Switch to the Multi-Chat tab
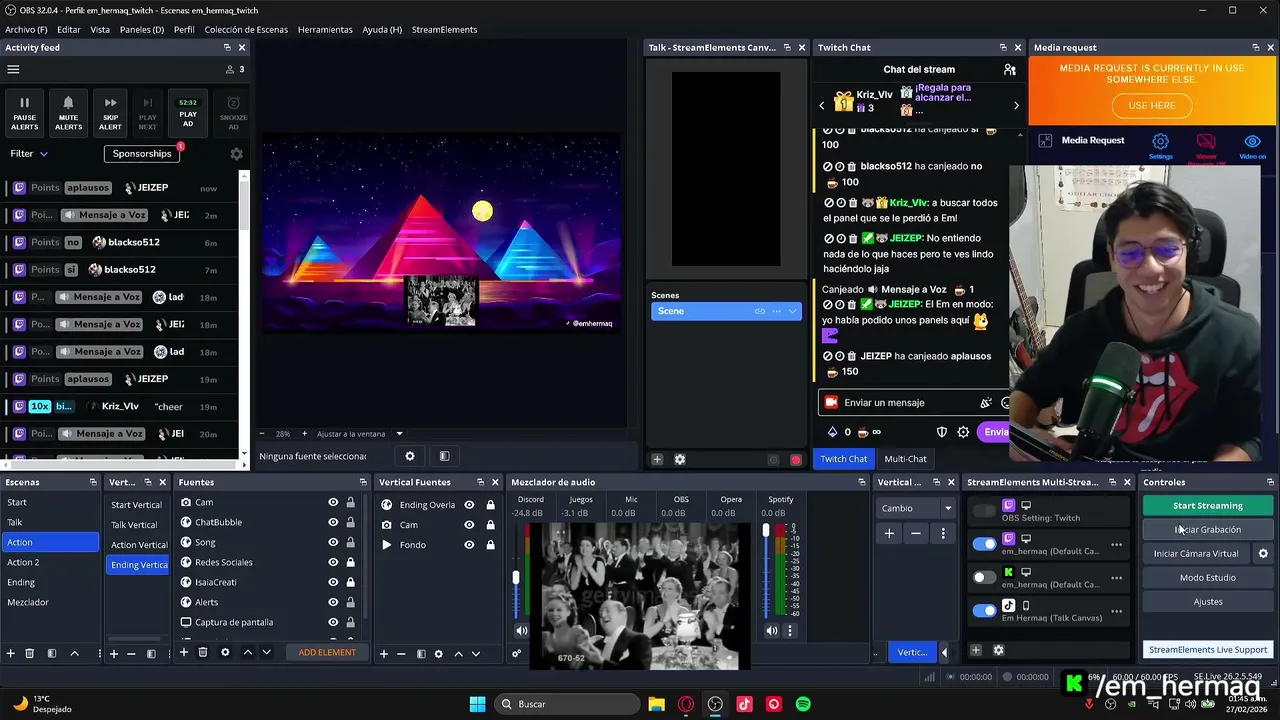 coord(905,459)
